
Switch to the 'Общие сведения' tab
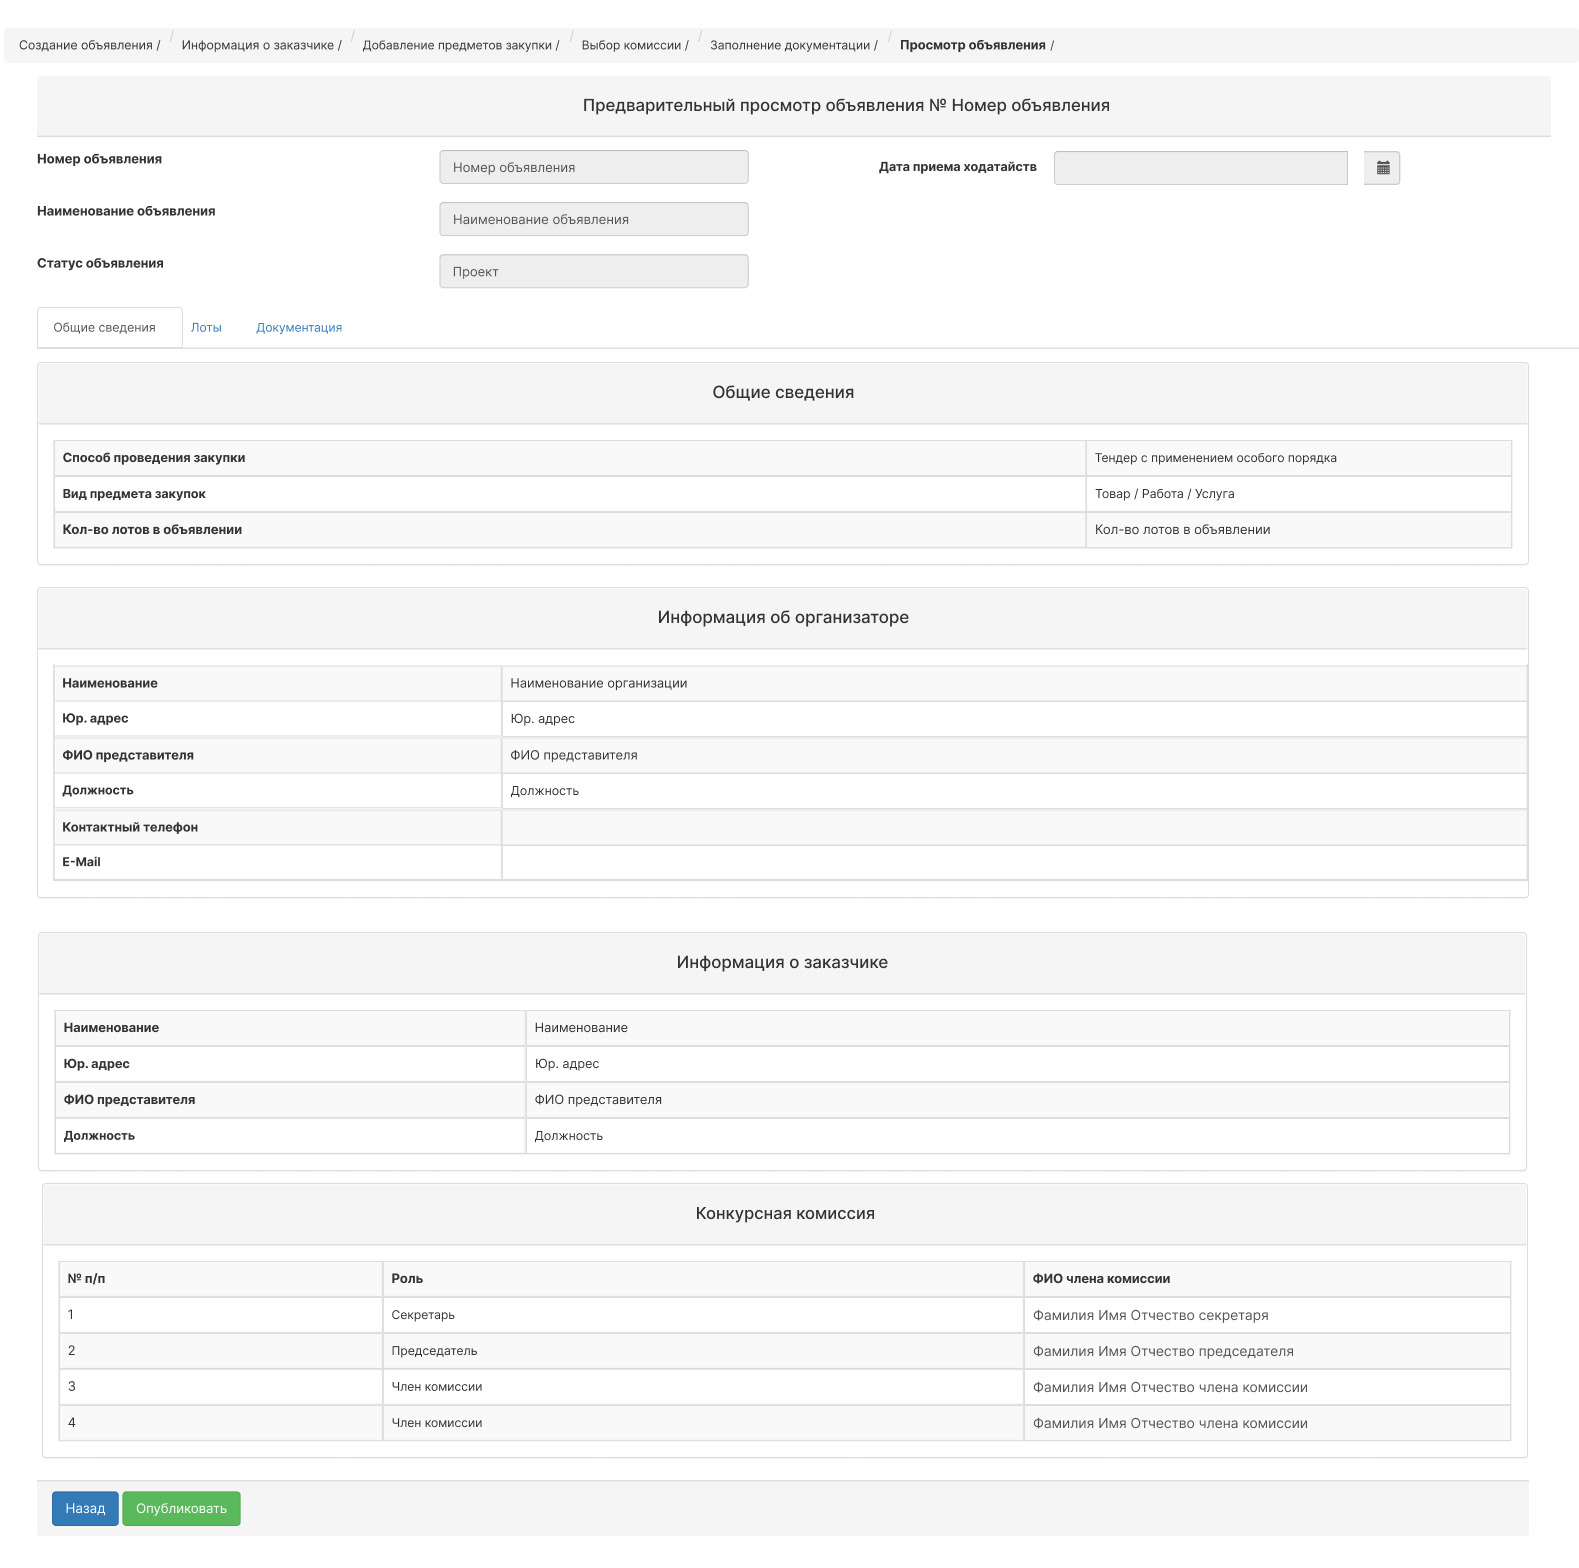[110, 327]
